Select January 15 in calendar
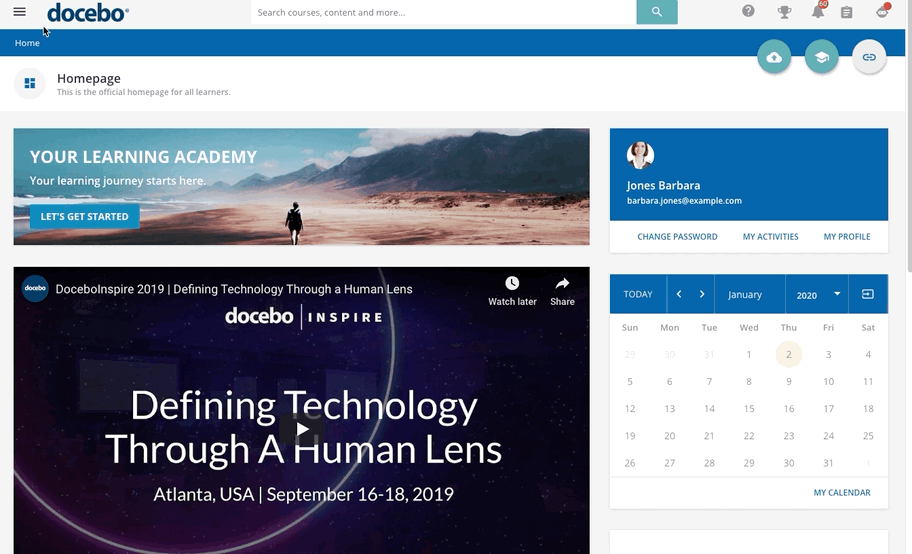This screenshot has width=912, height=554. point(749,409)
